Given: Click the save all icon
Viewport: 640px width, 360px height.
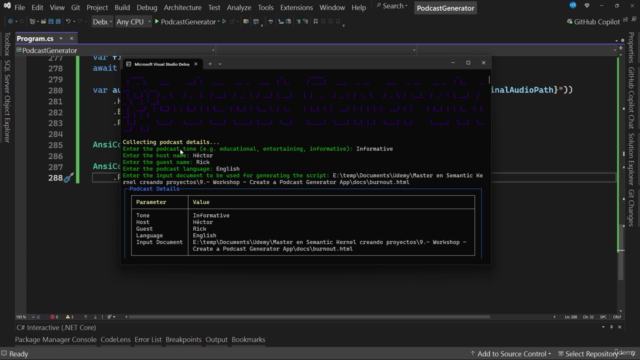Looking at the screenshot, I should (x=58, y=22).
